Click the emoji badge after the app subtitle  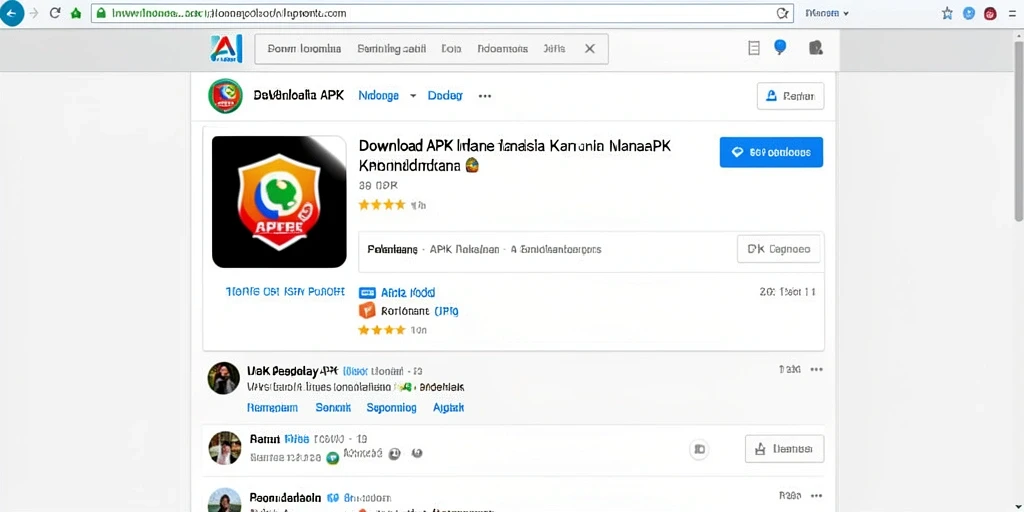(472, 165)
